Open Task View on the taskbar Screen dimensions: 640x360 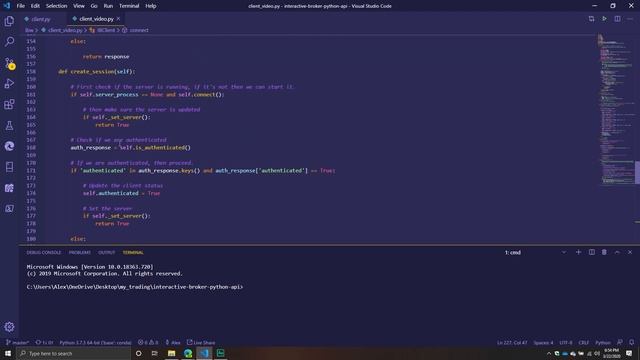tap(155, 353)
